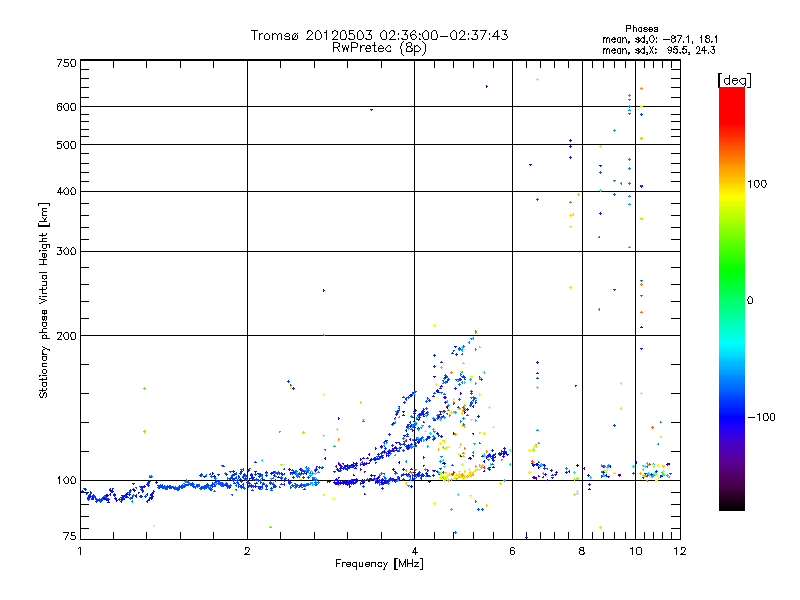Click the y-axis '600' tick label
The image size is (800, 600).
66,107
